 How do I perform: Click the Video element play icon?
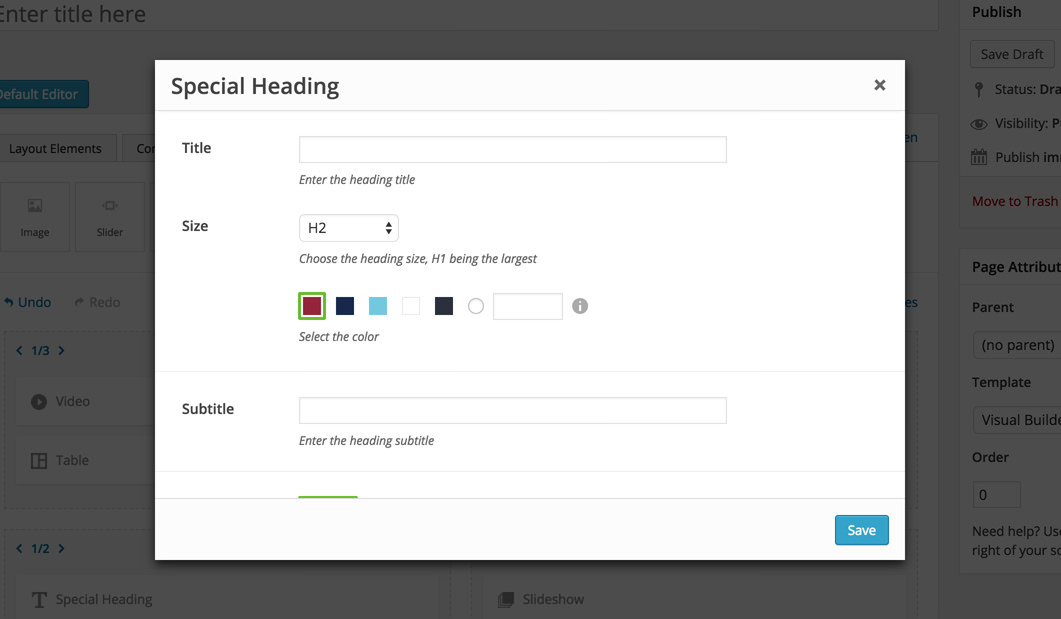click(x=39, y=402)
